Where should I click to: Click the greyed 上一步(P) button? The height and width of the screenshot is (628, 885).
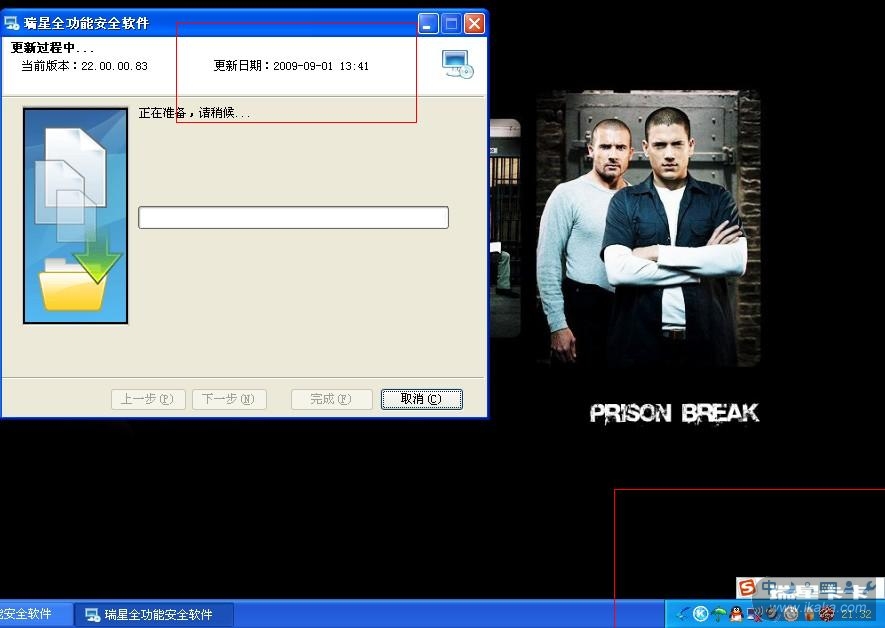(x=148, y=399)
